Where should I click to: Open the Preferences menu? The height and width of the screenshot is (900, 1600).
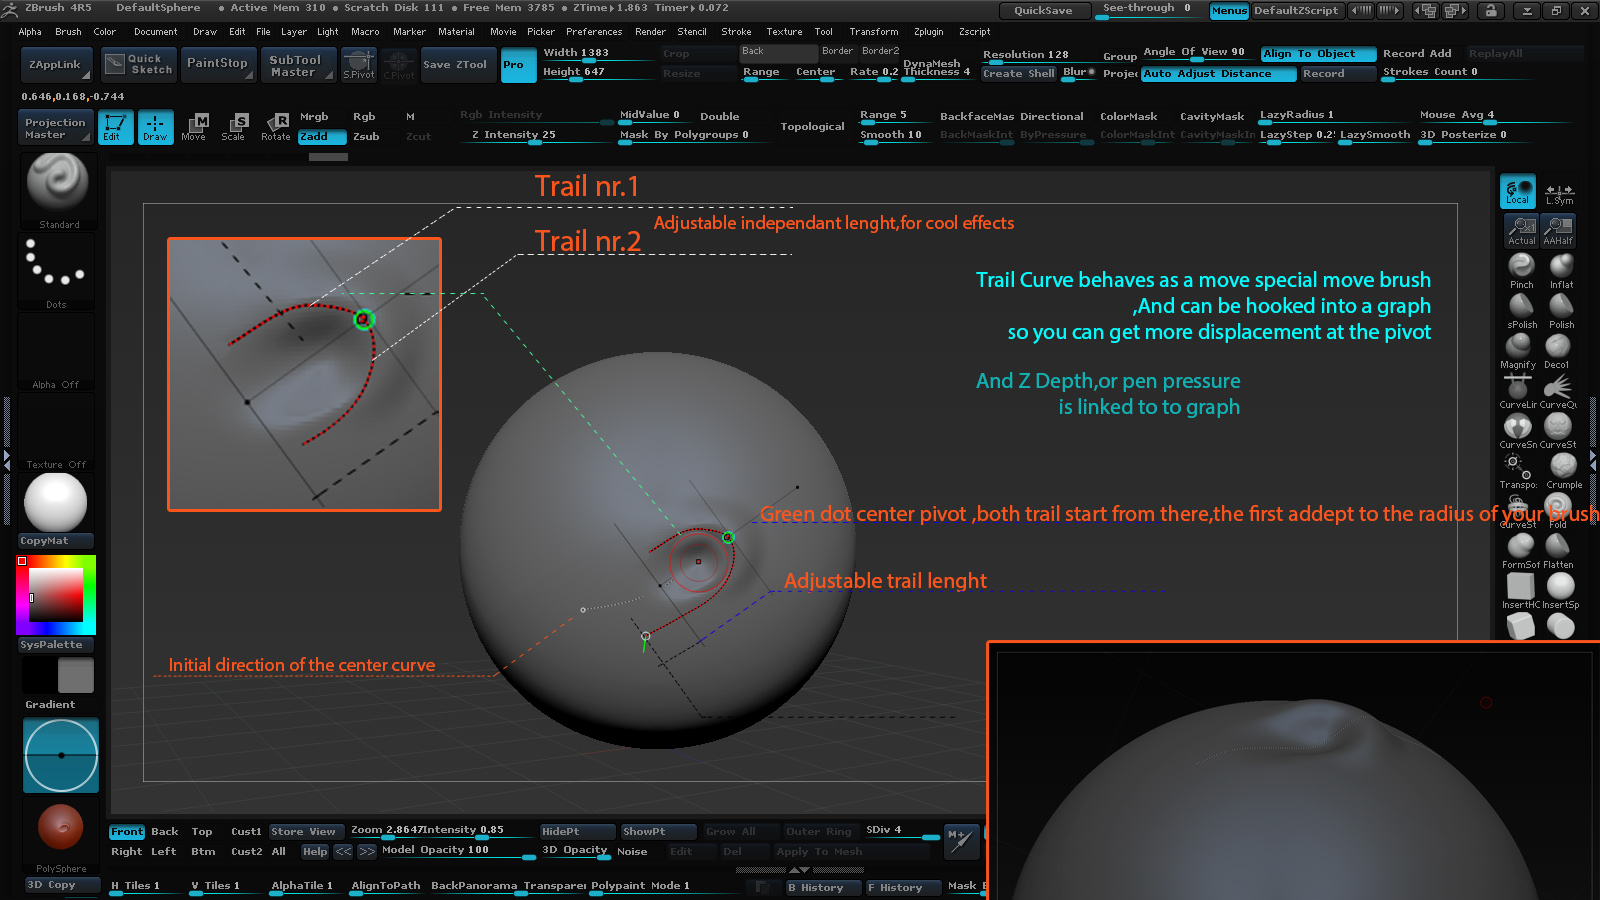tap(594, 32)
